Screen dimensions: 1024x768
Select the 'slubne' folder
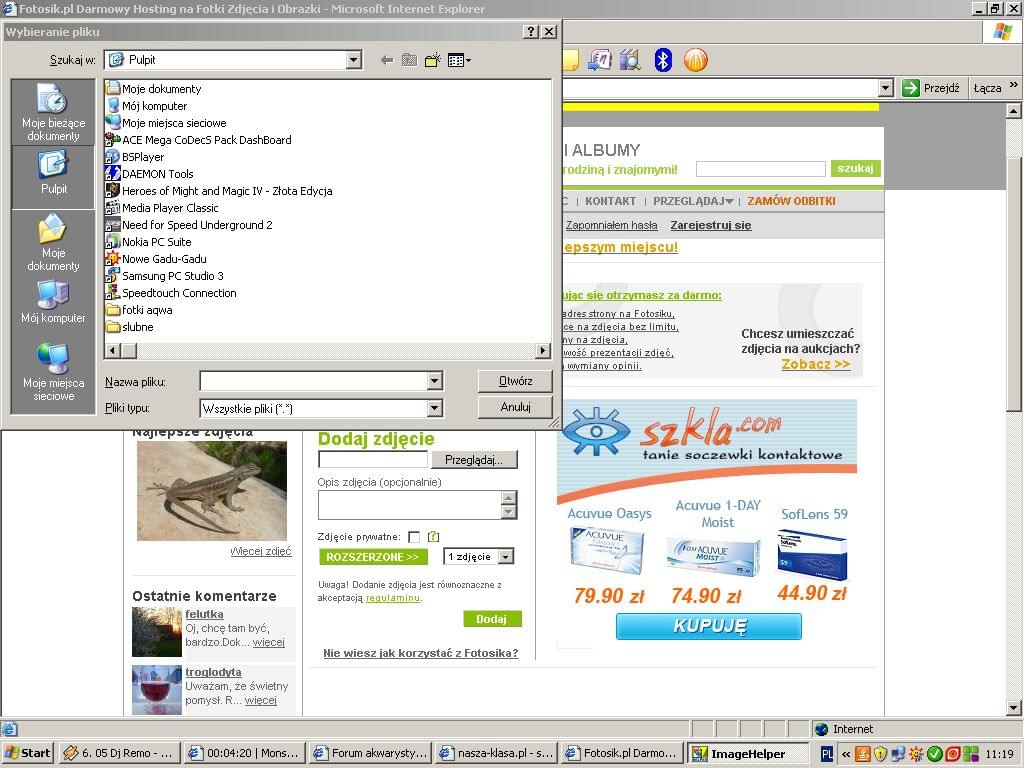pos(130,327)
